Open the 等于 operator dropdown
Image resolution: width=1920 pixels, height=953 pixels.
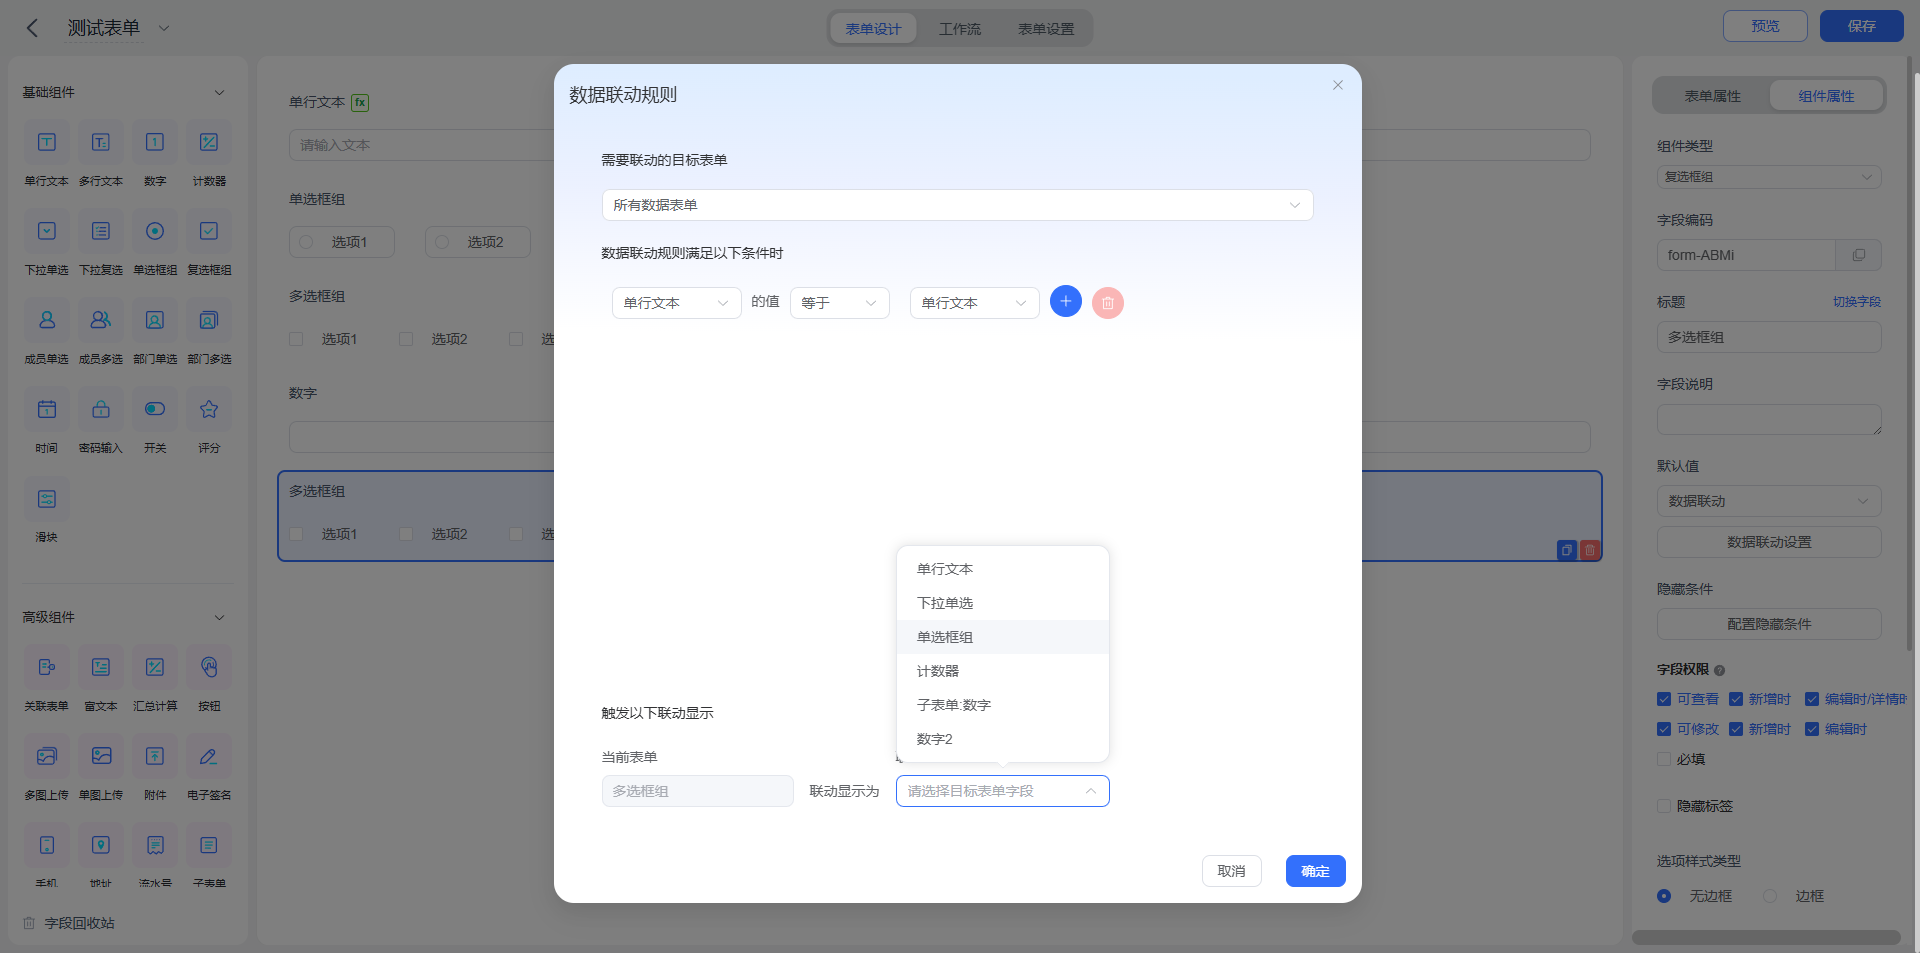(840, 303)
